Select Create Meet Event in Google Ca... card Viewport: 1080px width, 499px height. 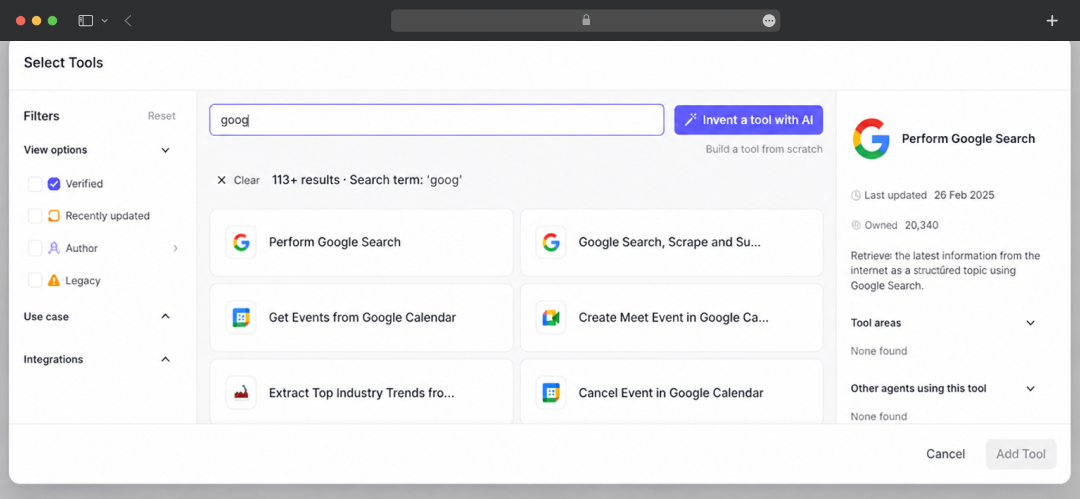click(x=672, y=318)
